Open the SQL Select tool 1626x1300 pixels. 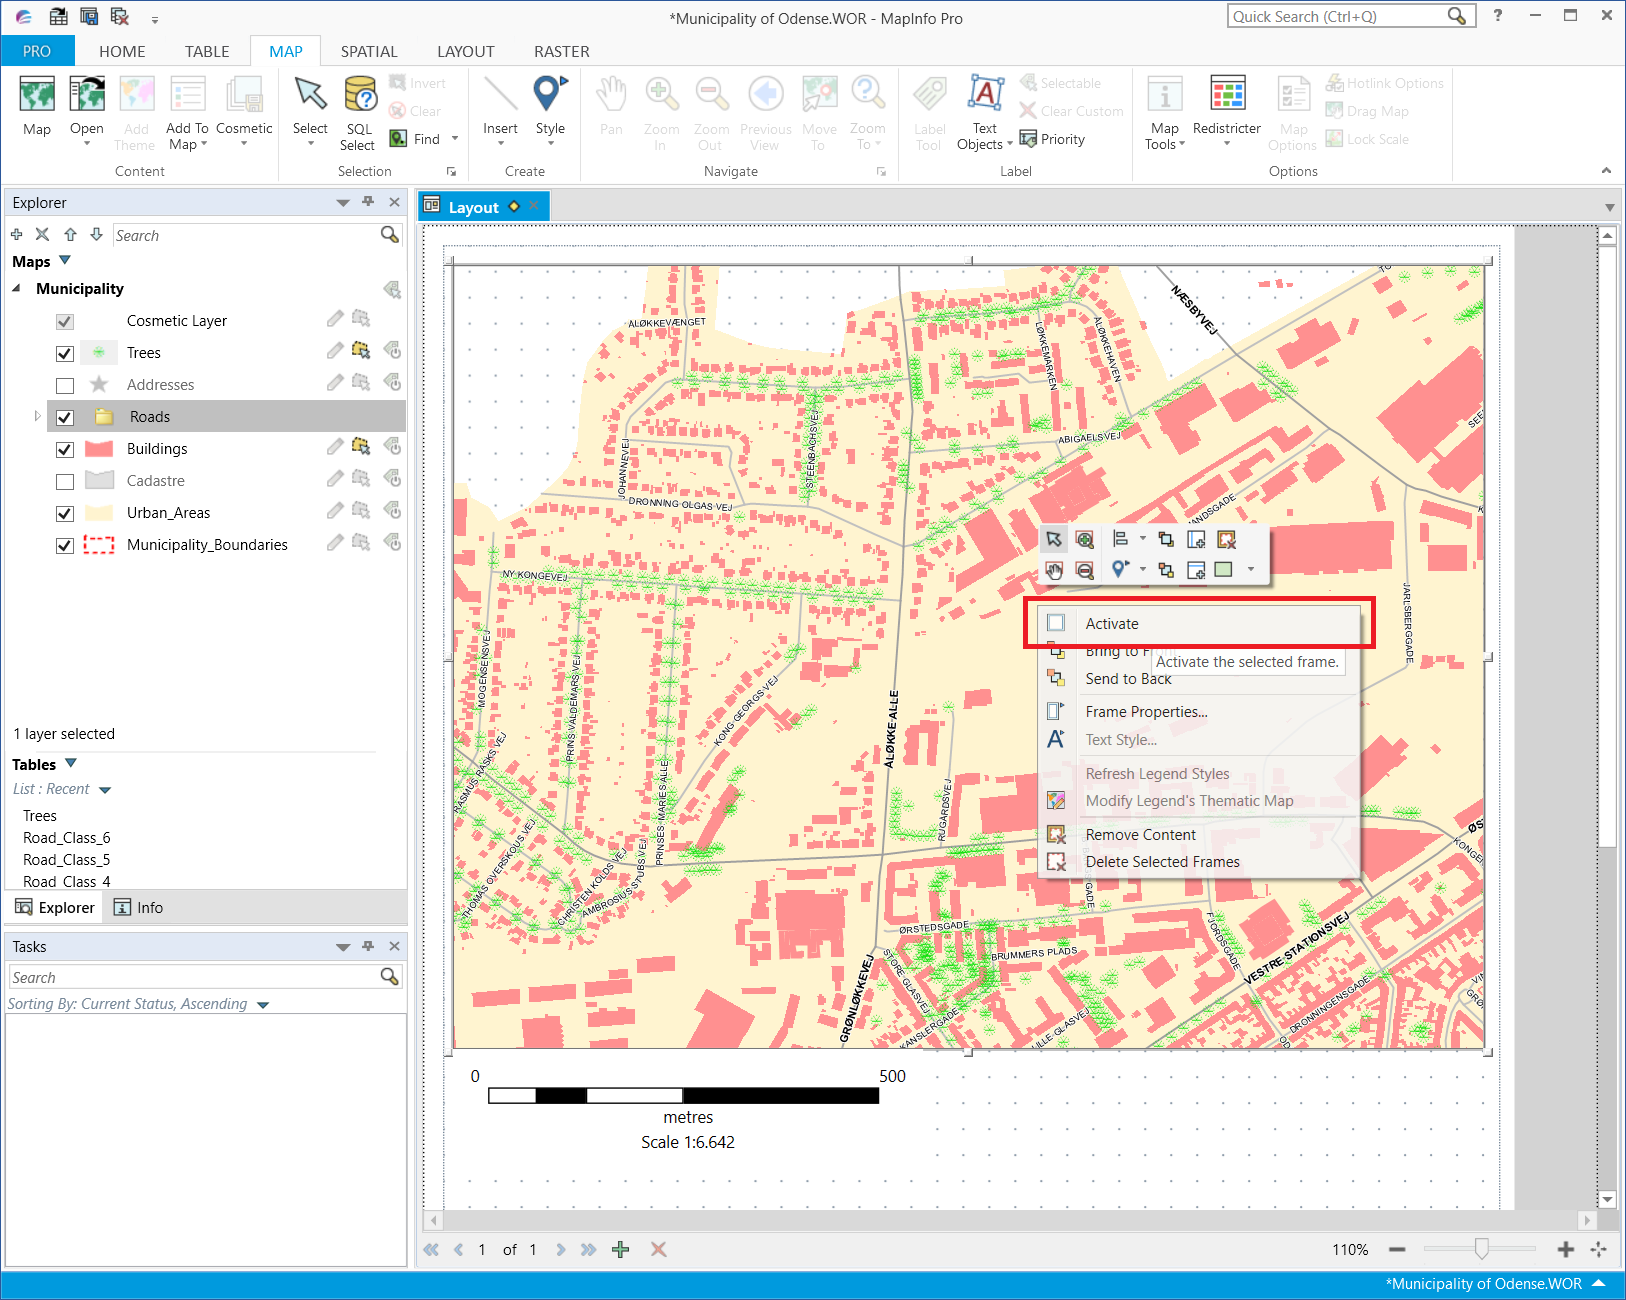pos(358,110)
